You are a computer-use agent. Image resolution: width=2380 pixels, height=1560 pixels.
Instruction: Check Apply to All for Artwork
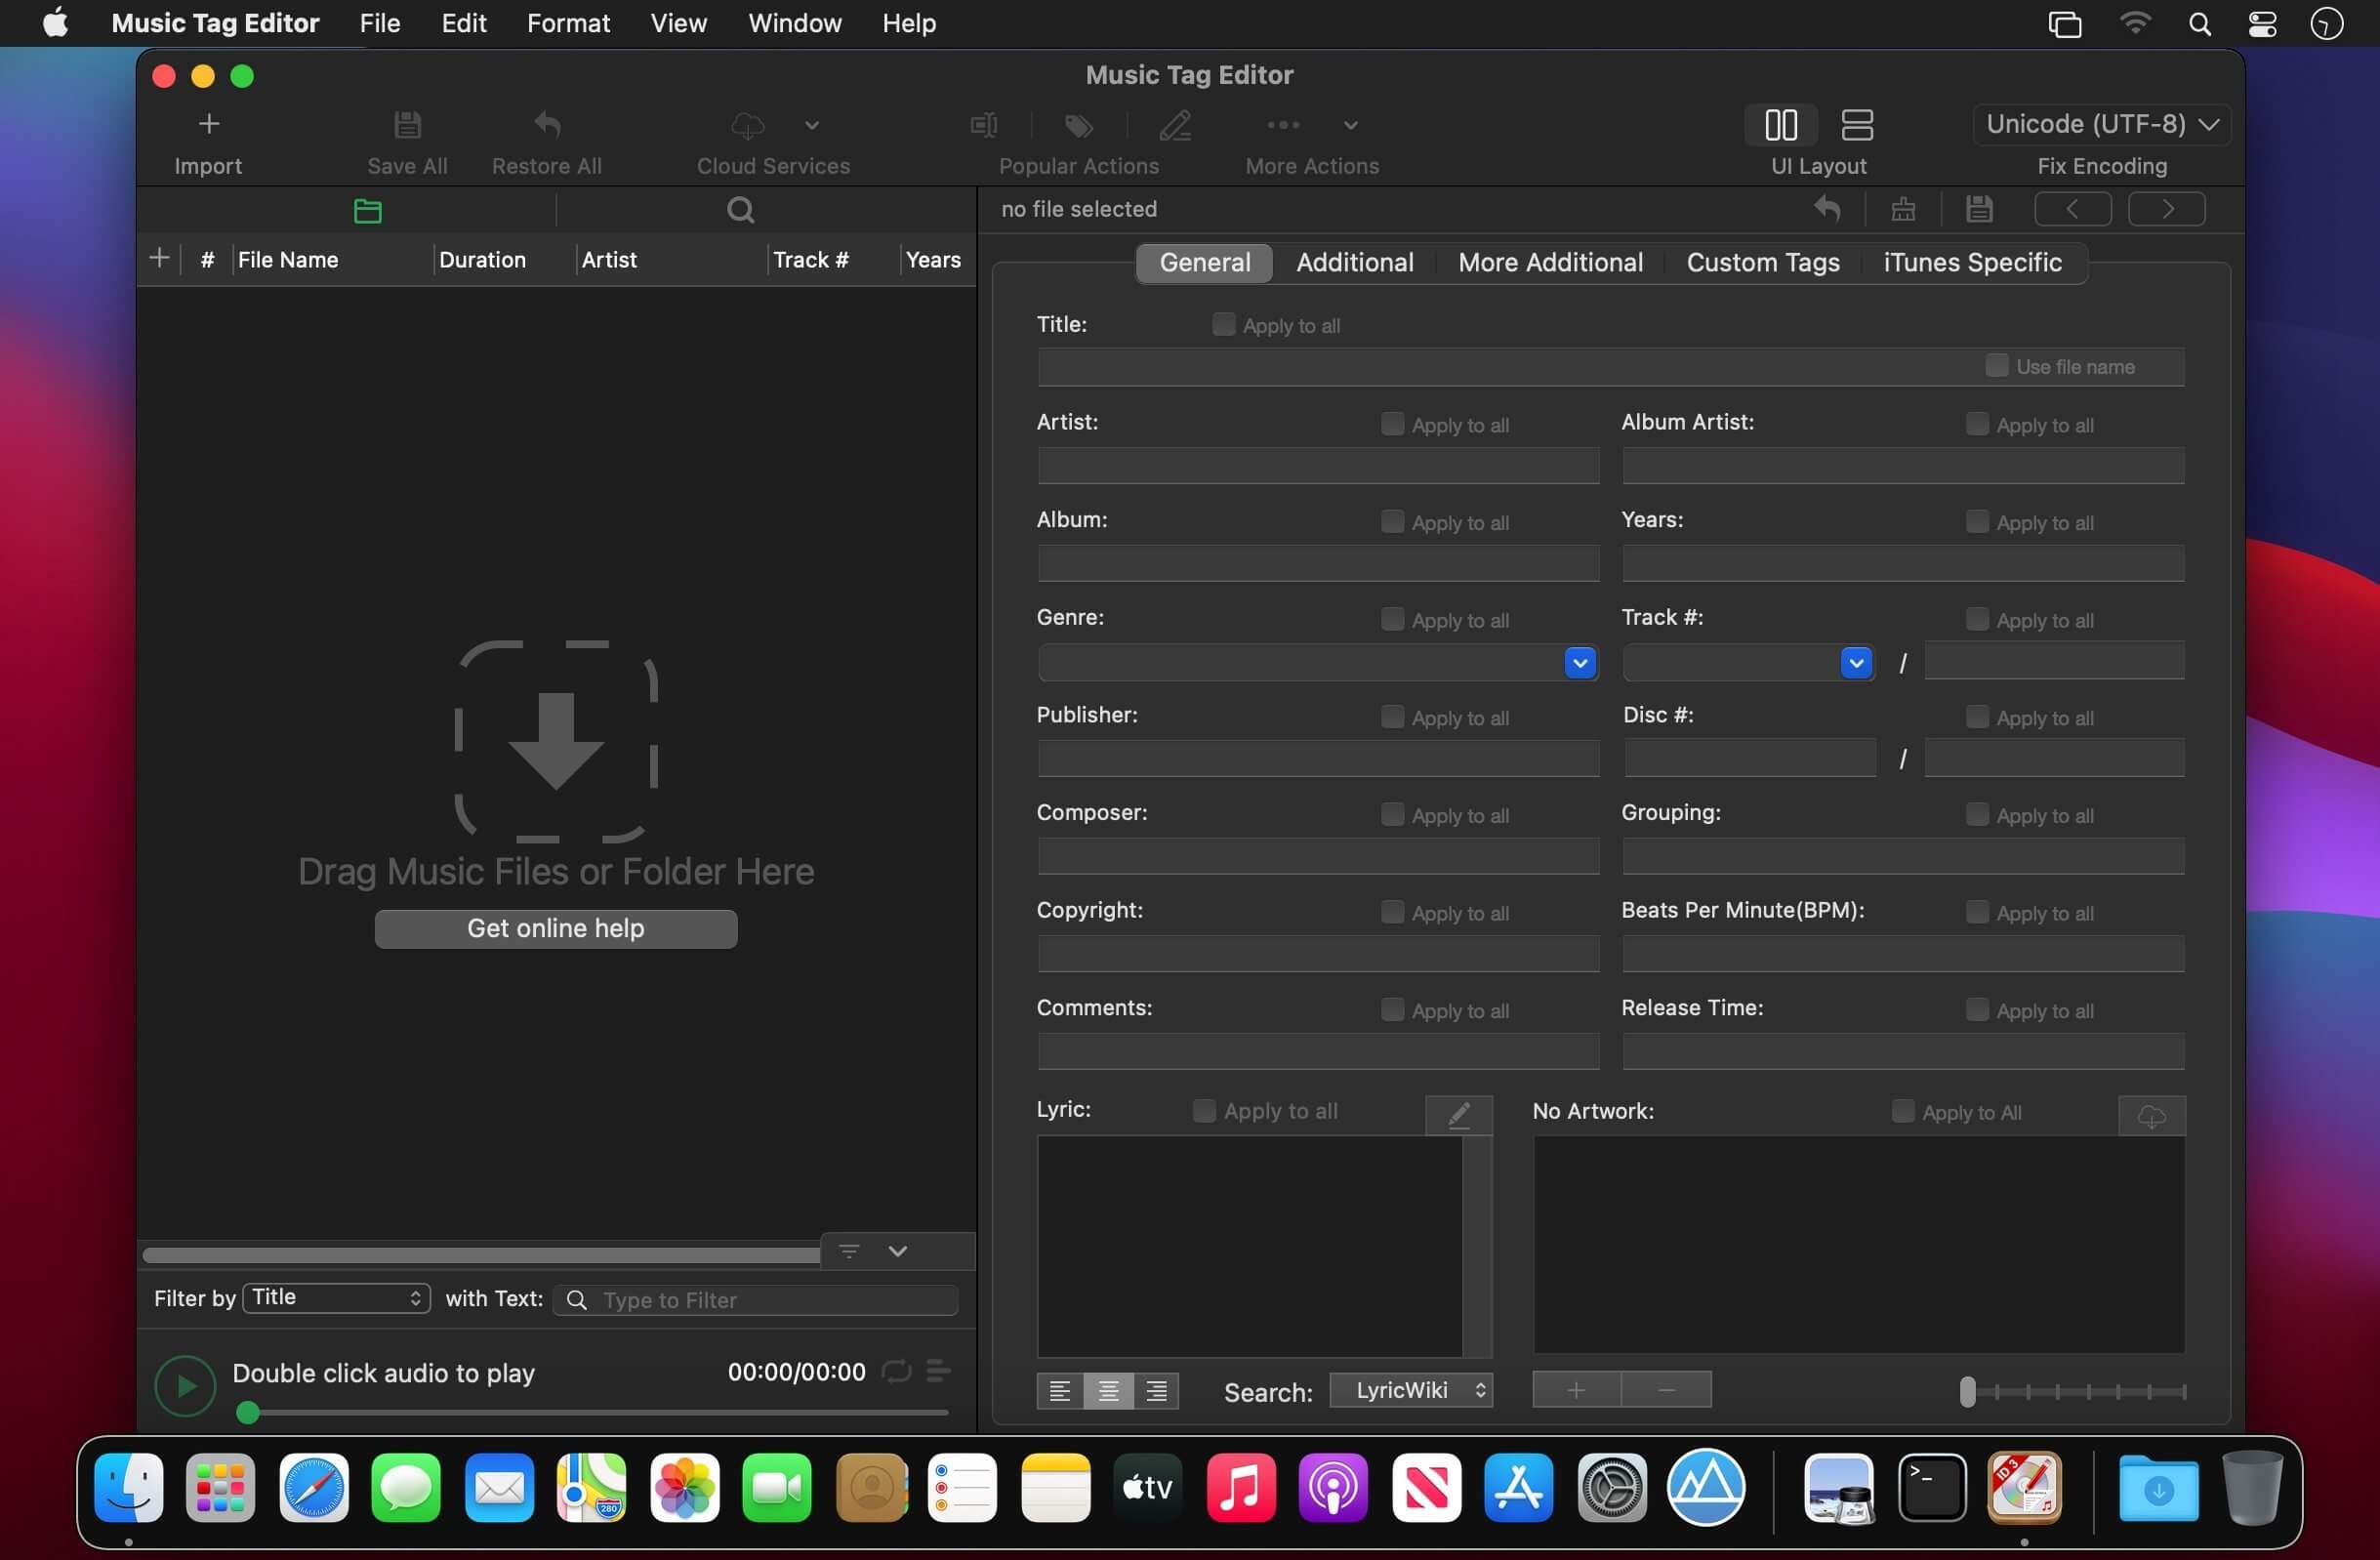tap(1903, 1112)
